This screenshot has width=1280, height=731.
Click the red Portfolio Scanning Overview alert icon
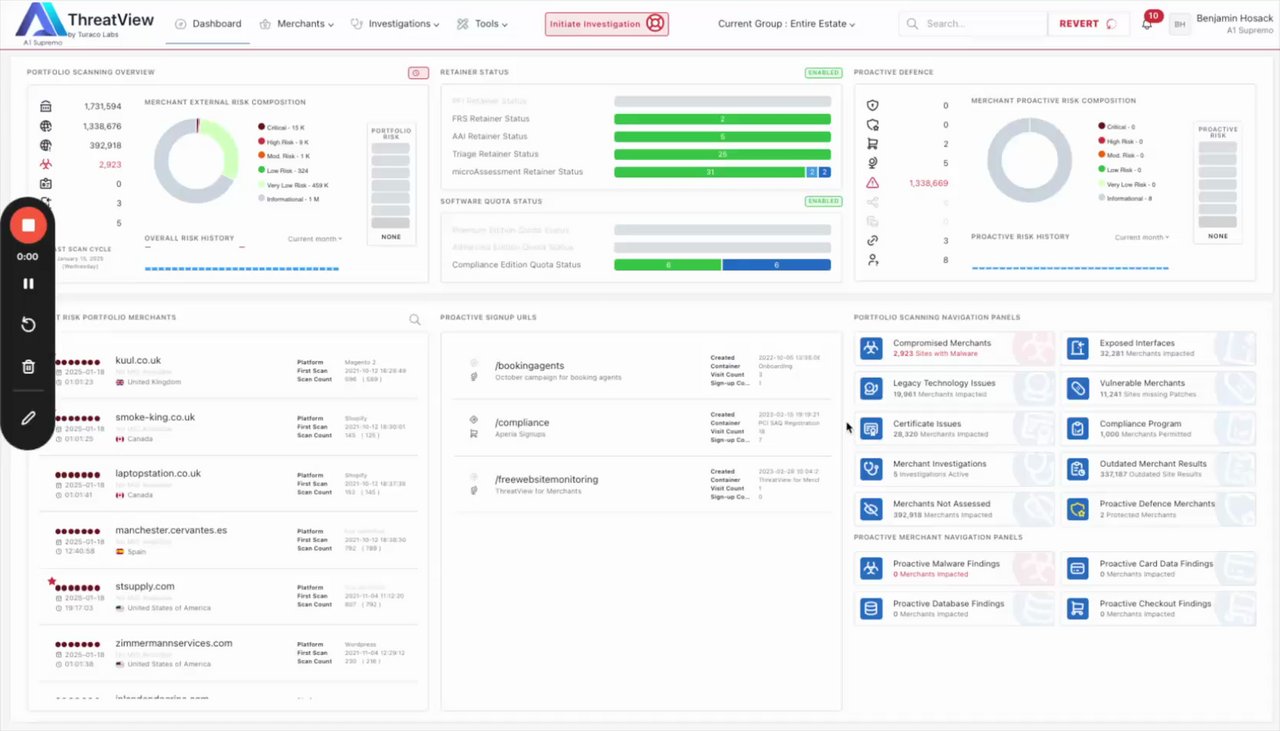pos(418,73)
